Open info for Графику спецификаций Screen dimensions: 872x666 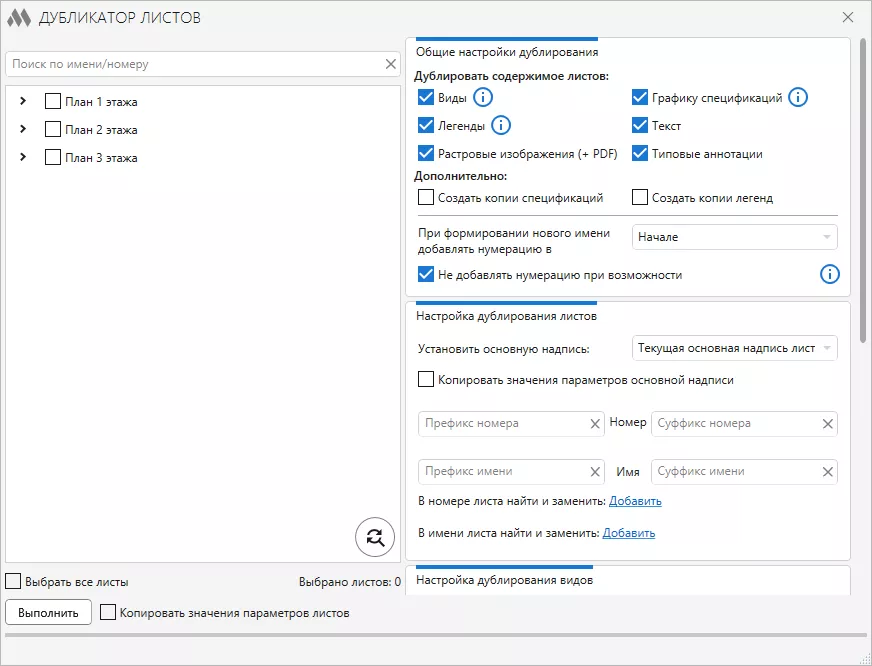click(x=797, y=97)
